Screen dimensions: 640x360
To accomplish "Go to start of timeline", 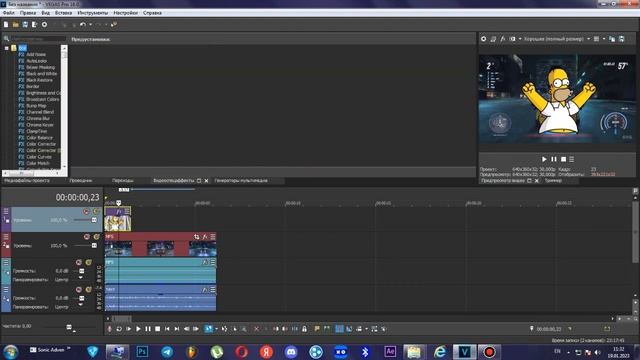I will click(x=167, y=329).
